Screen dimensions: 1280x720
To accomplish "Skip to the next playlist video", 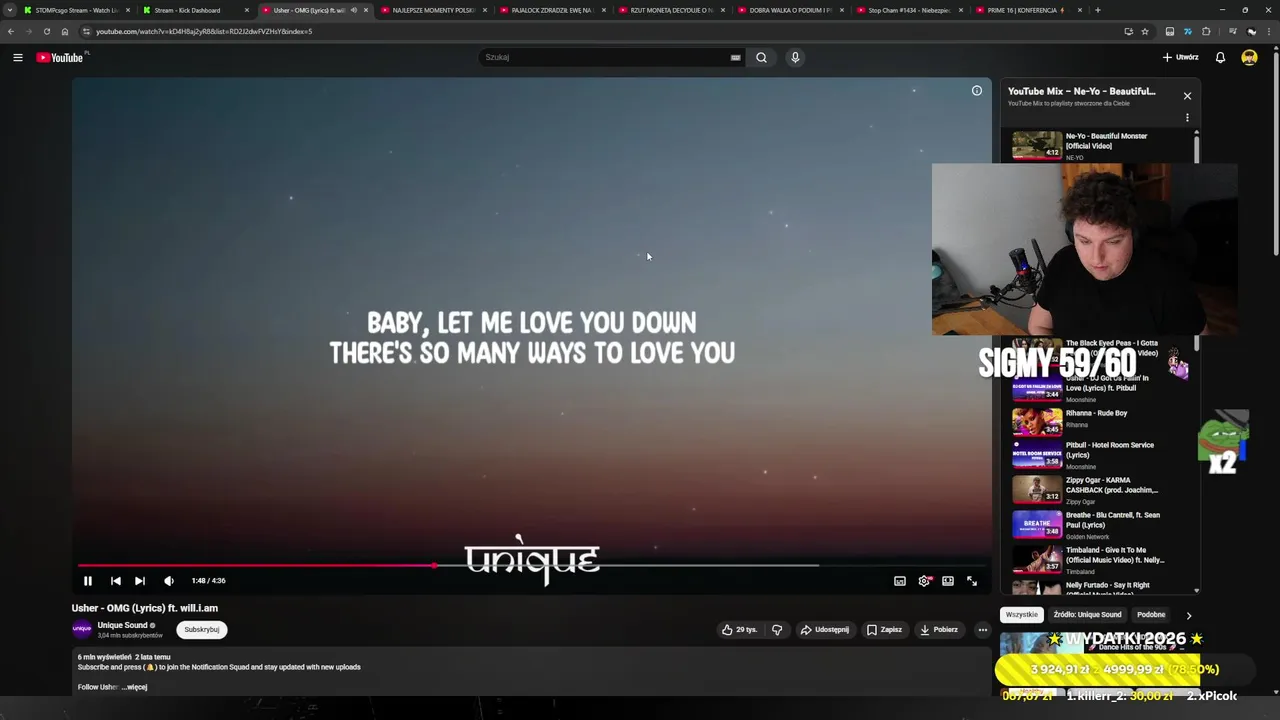I will [x=140, y=581].
